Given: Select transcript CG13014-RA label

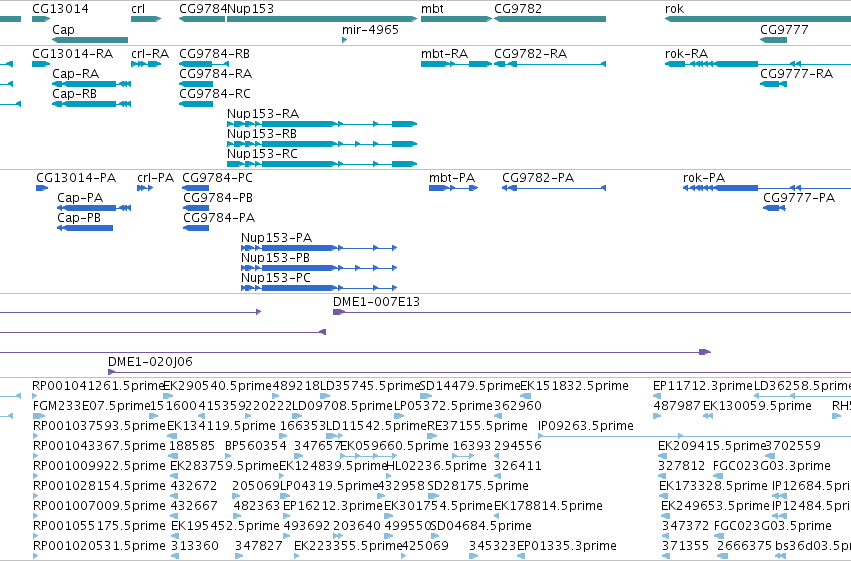Looking at the screenshot, I should [73, 54].
